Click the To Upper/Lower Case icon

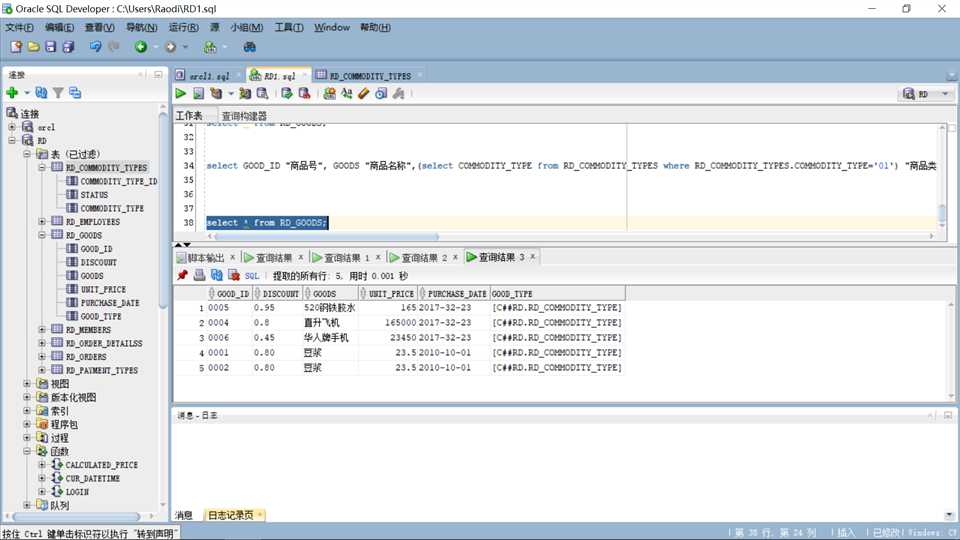click(x=347, y=93)
